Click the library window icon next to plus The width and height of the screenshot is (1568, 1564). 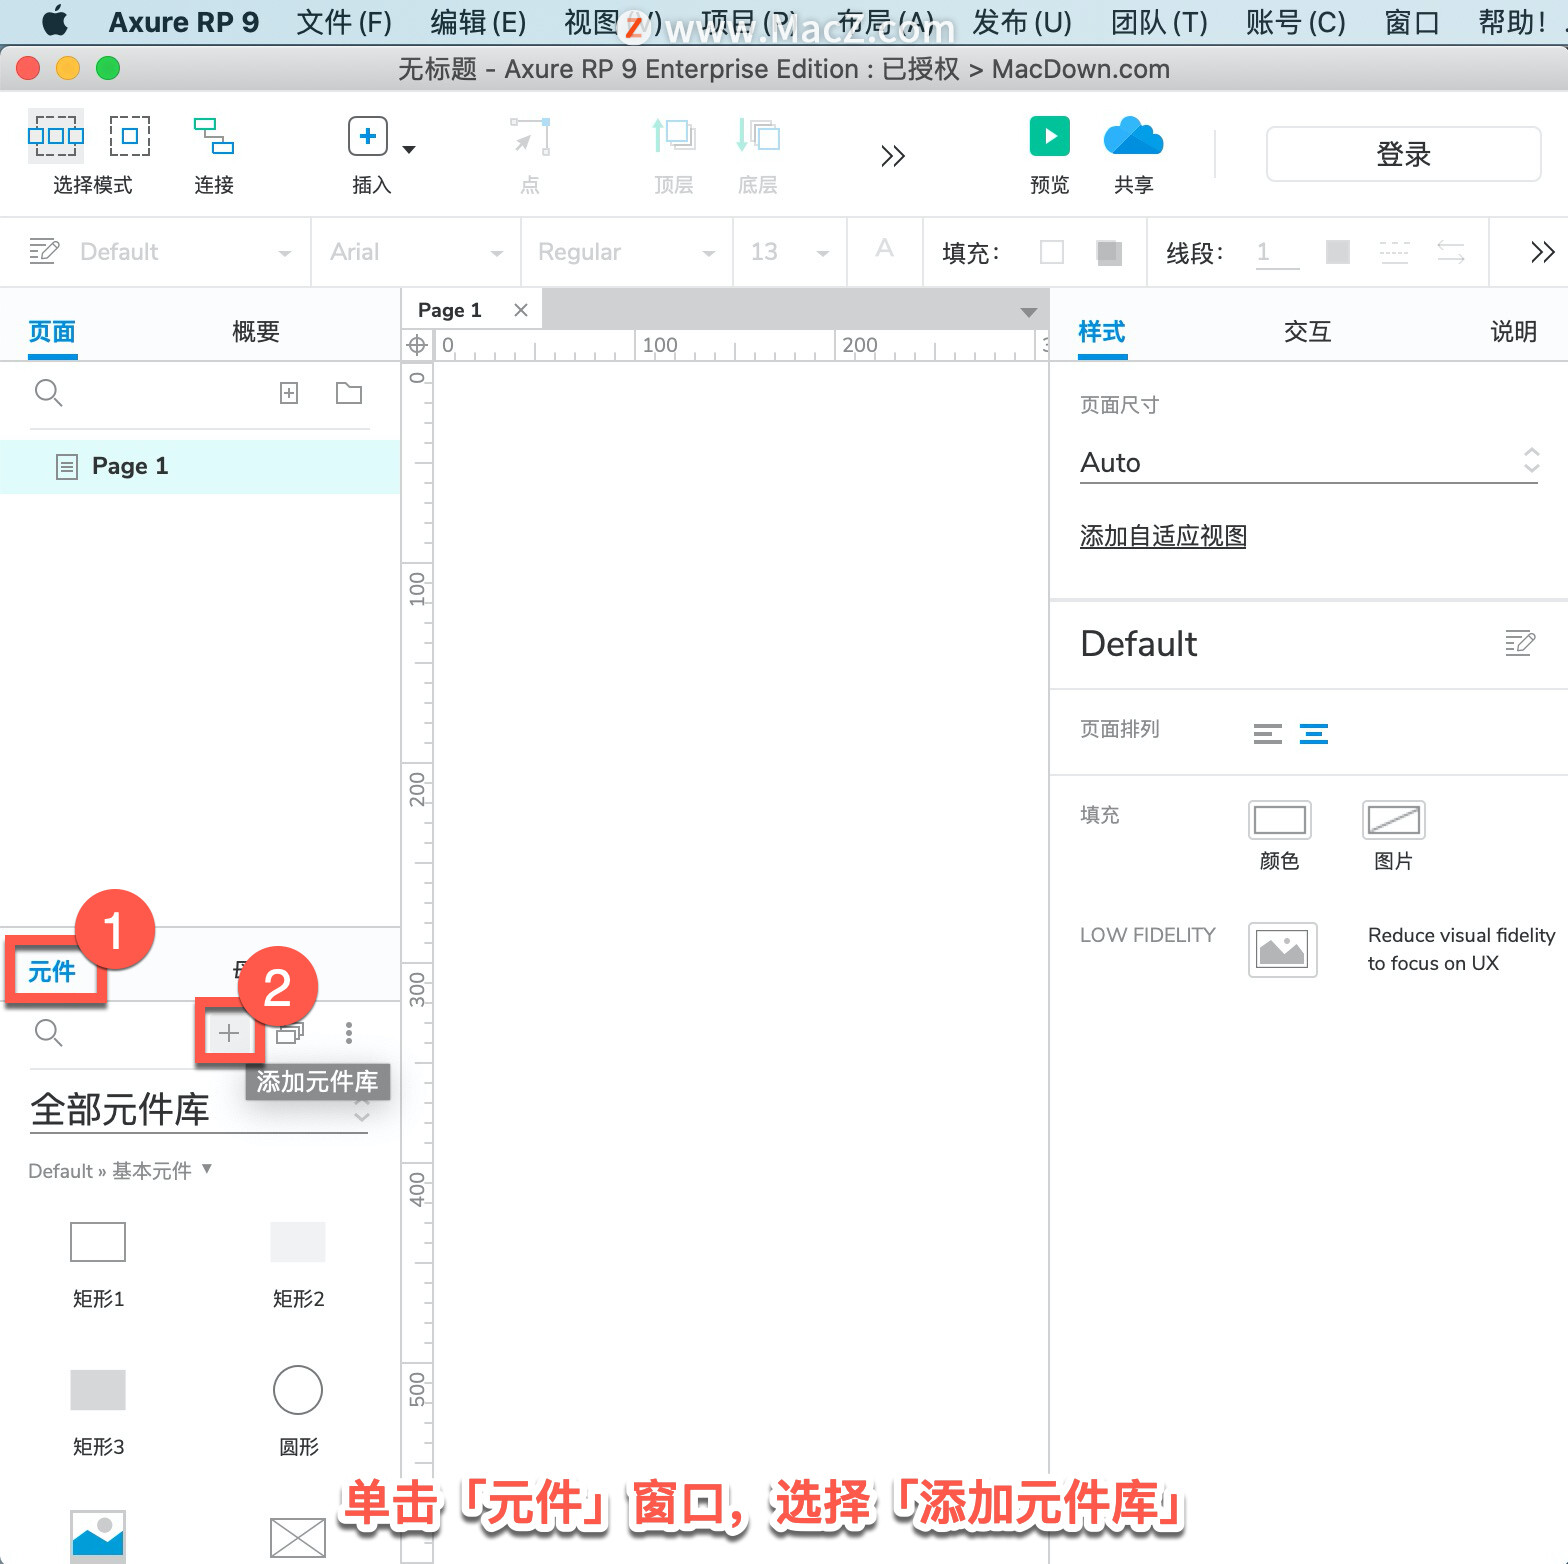(x=290, y=1033)
